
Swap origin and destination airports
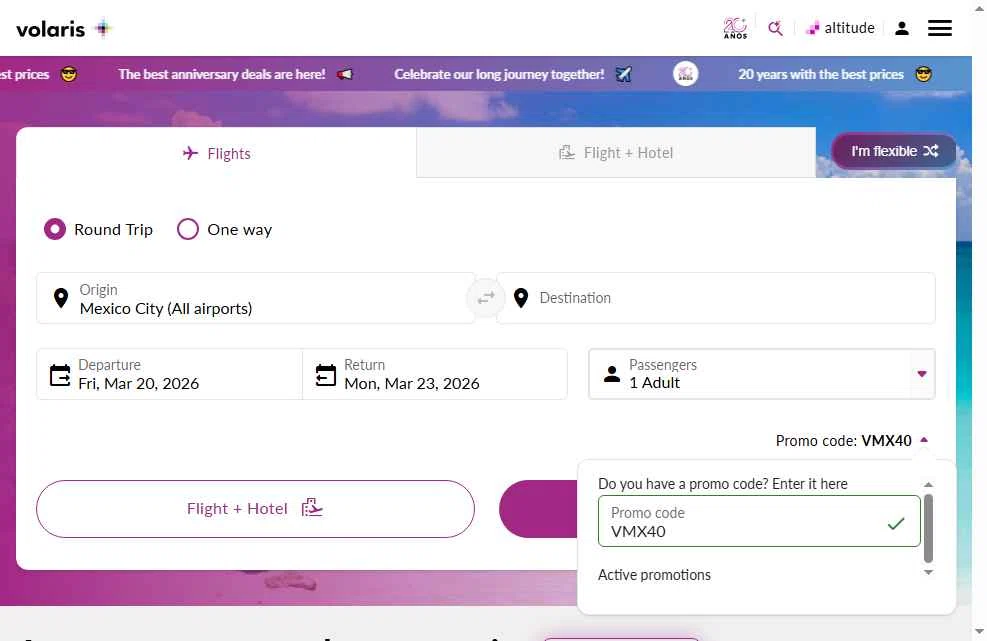click(486, 298)
